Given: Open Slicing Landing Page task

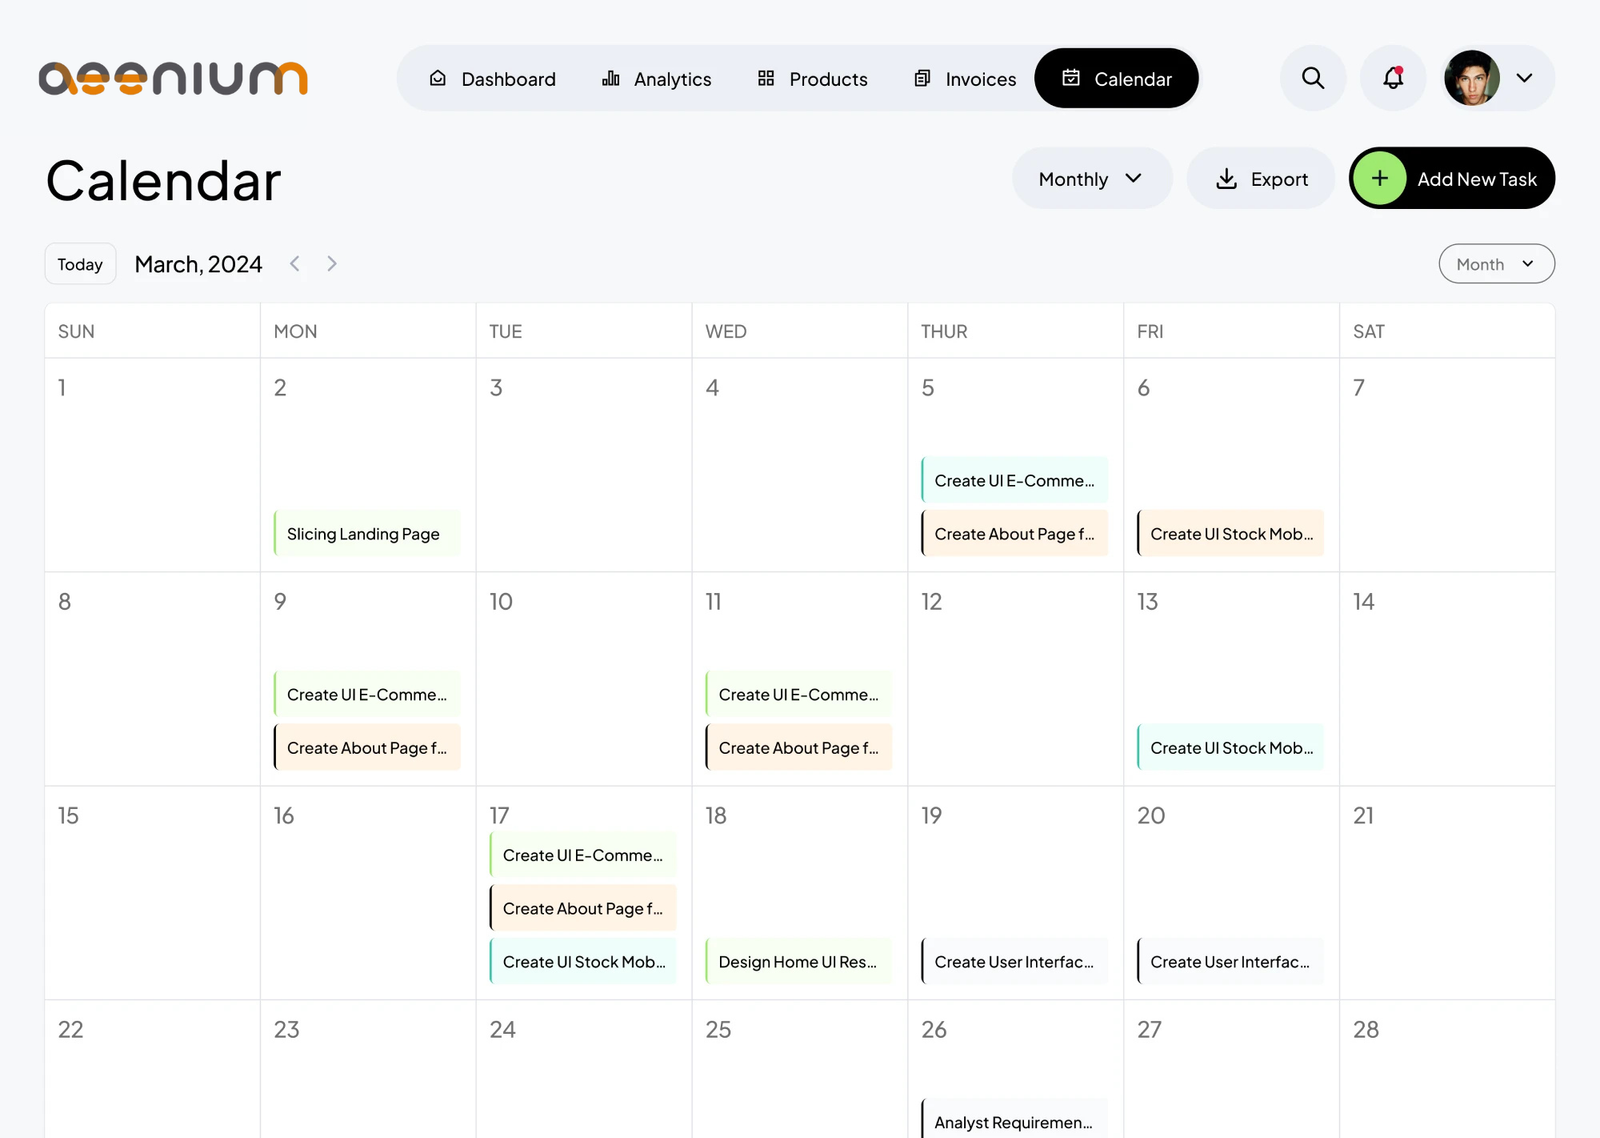Looking at the screenshot, I should 364,534.
